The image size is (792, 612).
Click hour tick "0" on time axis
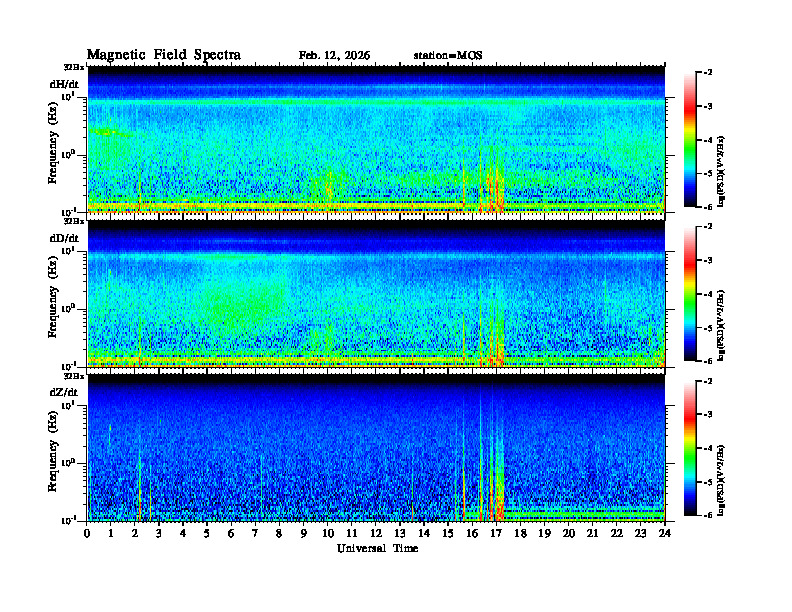click(87, 533)
